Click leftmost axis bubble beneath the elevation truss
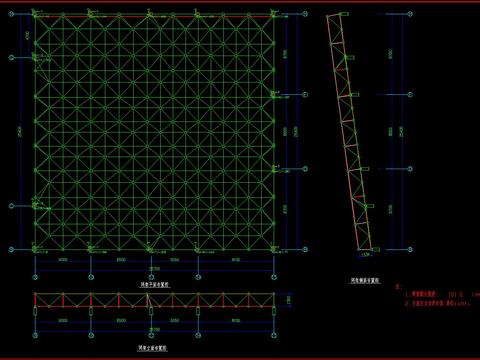 point(35,335)
